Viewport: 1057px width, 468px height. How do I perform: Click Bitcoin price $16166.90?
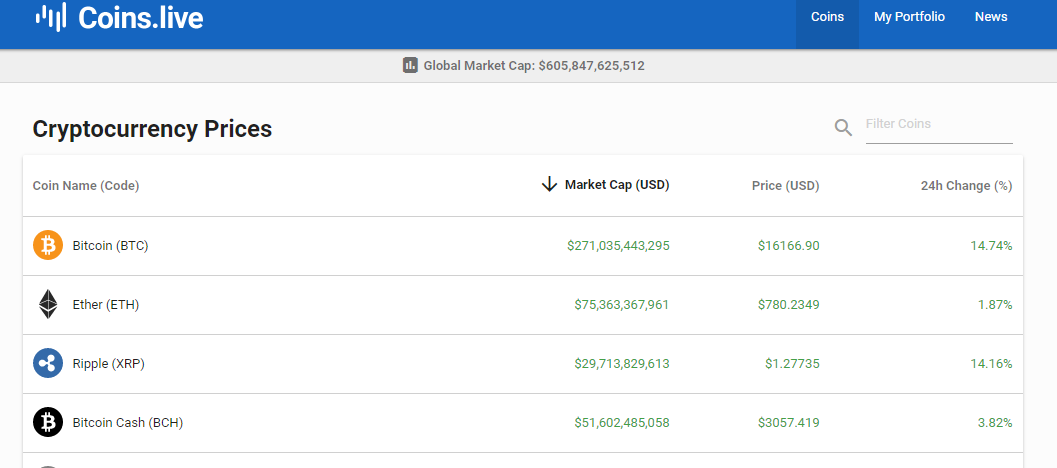tap(789, 246)
